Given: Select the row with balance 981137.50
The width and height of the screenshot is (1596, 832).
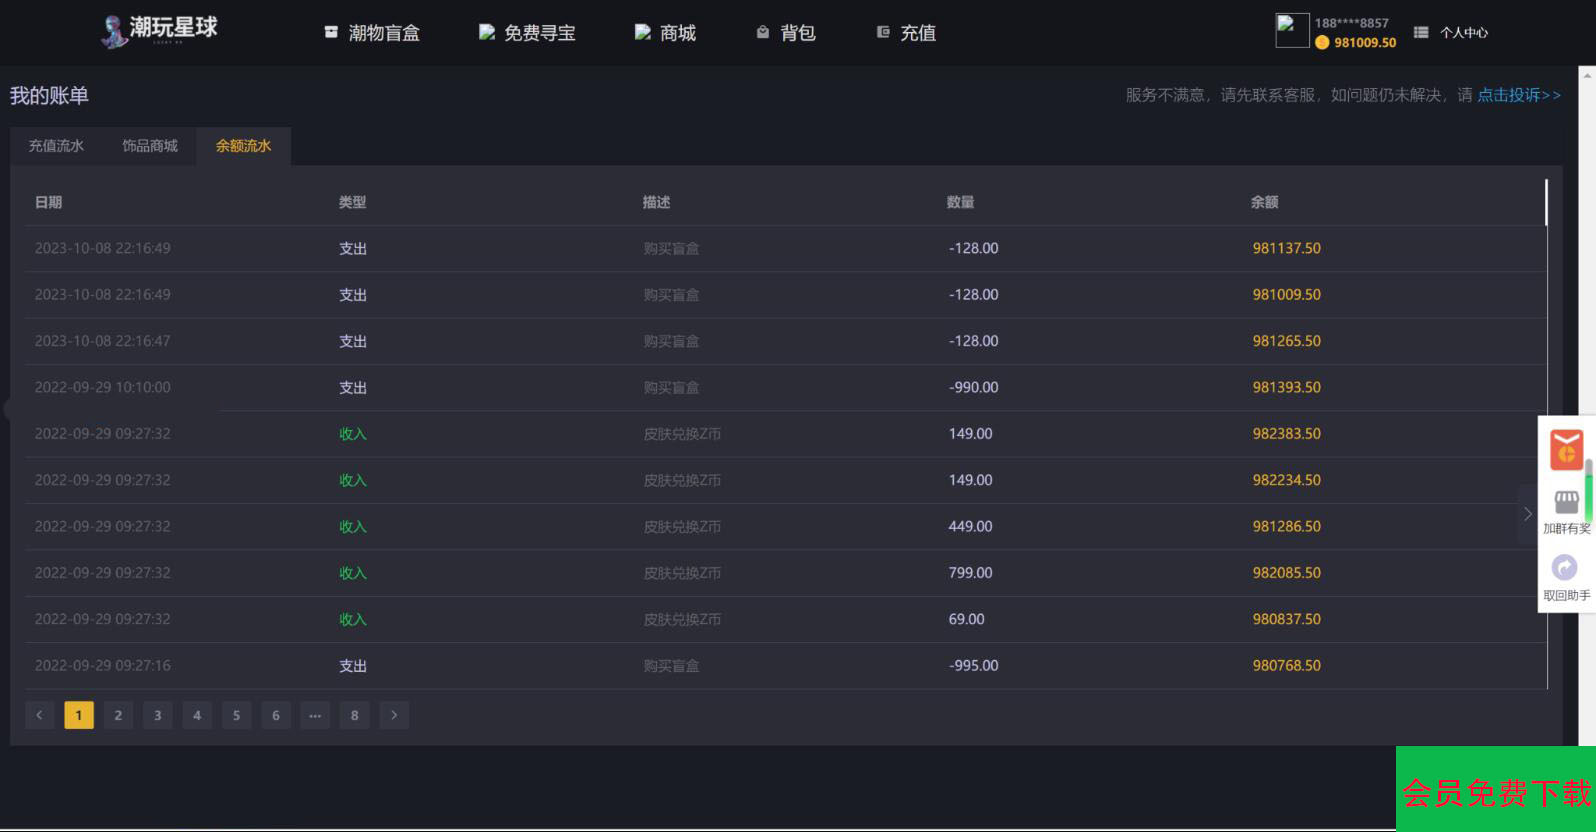Looking at the screenshot, I should tap(785, 248).
